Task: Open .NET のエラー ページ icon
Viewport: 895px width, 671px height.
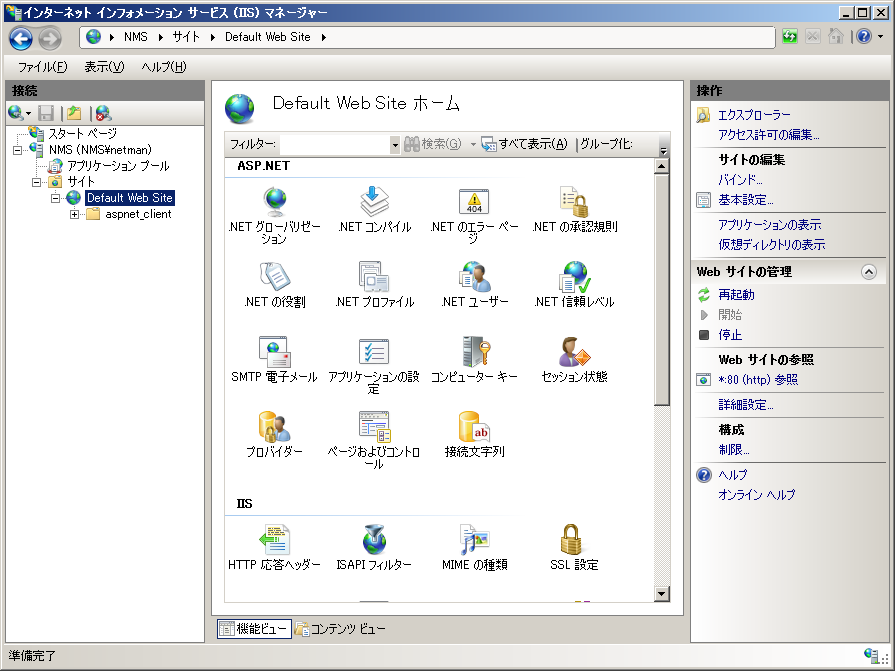Action: pos(474,214)
